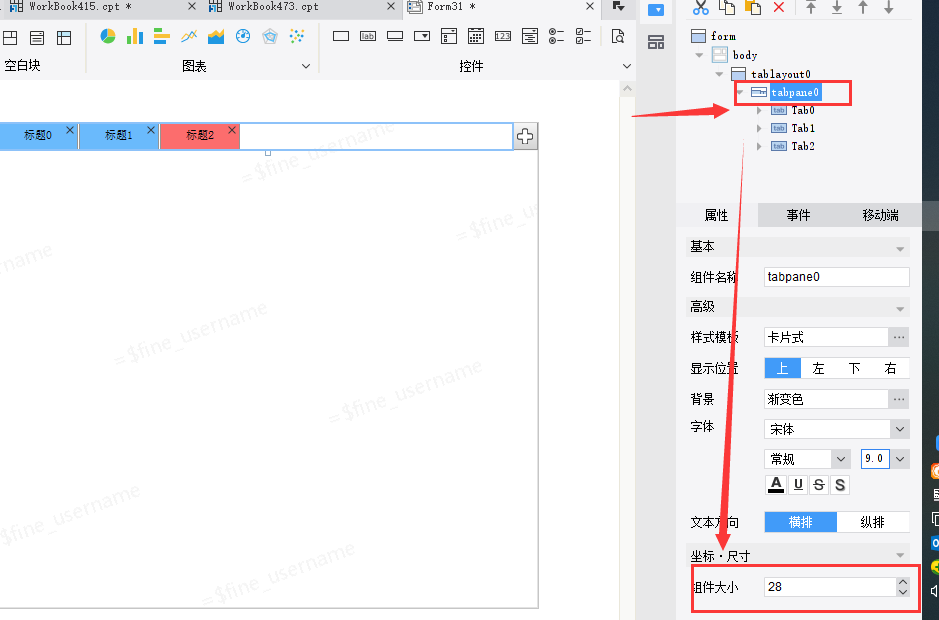Pick the date calendar widget icon
This screenshot has width=939, height=620.
476,37
